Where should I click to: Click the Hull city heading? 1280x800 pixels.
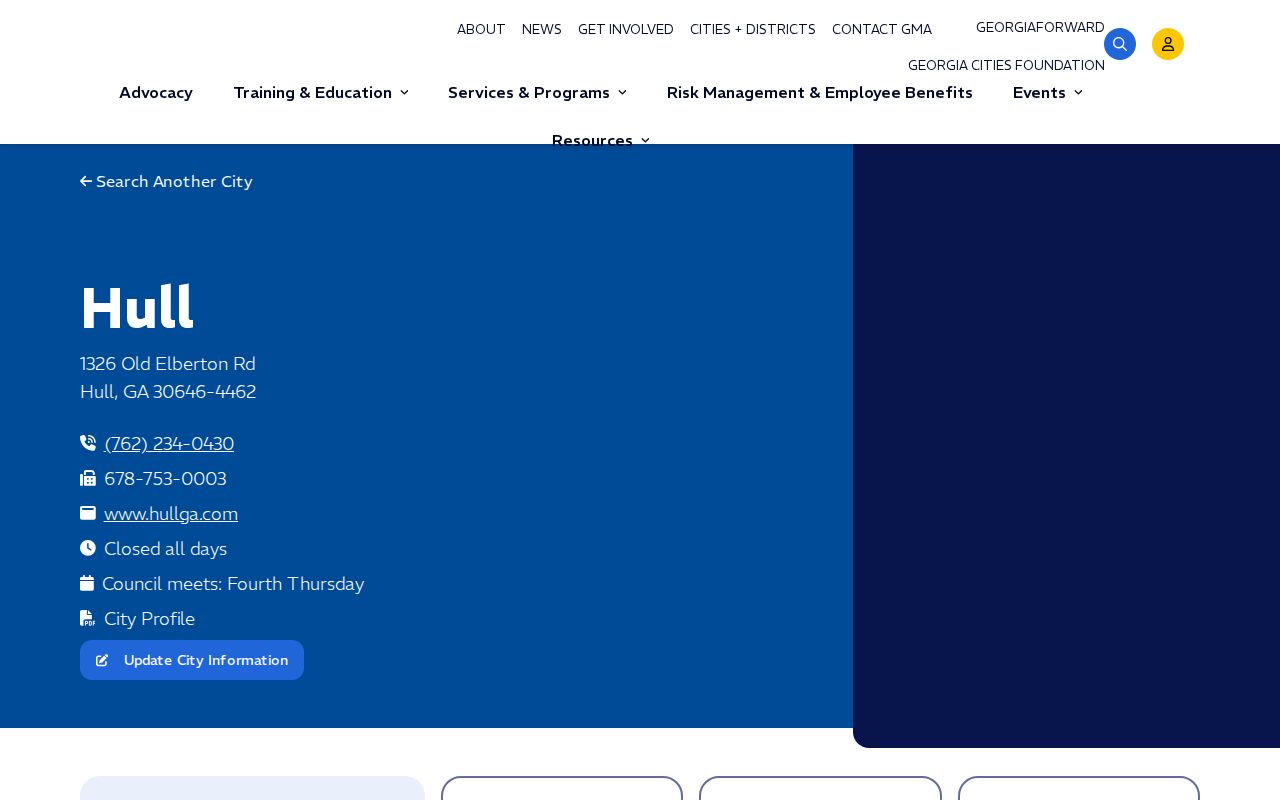tap(137, 308)
